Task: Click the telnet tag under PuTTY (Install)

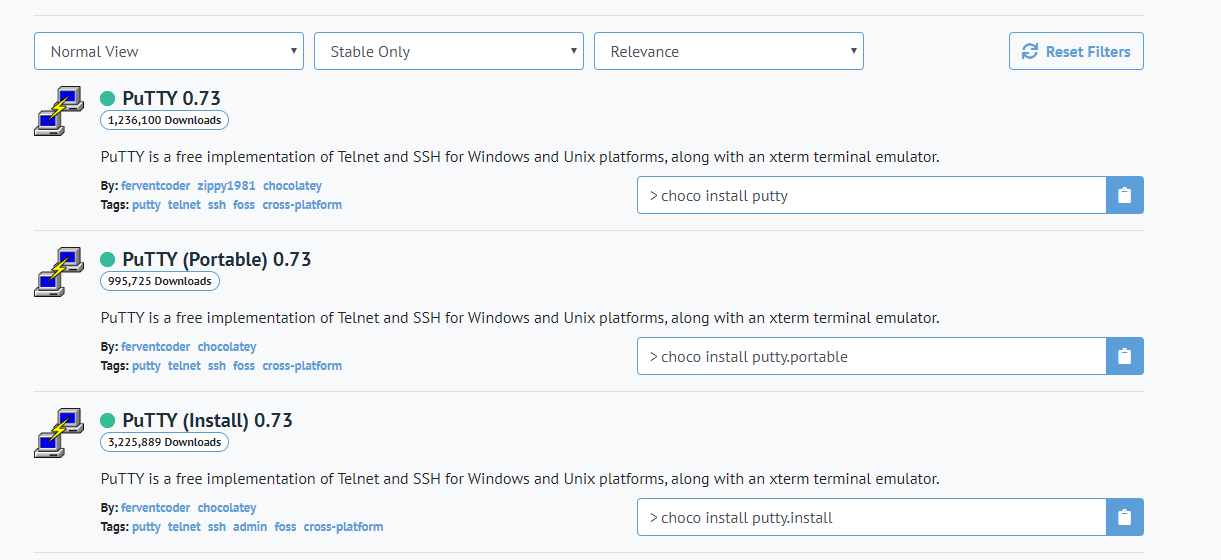Action: 184,527
